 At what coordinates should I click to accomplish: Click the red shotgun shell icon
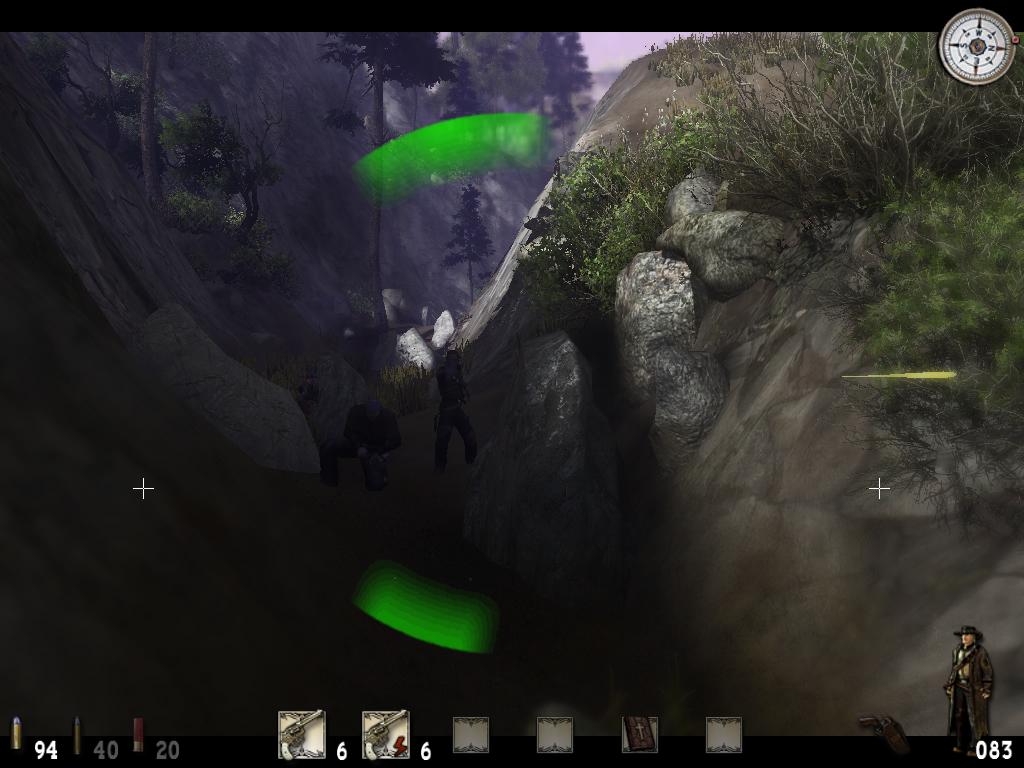pos(138,735)
